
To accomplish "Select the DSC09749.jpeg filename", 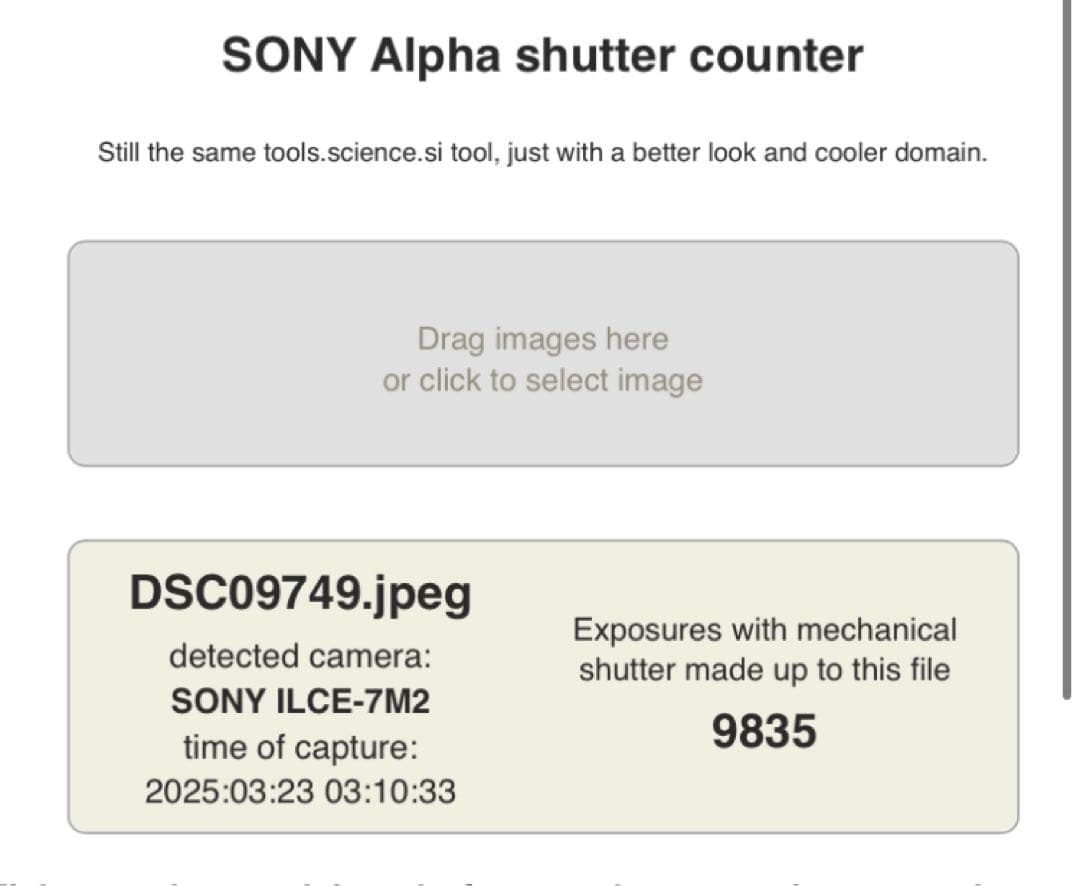I will (302, 592).
